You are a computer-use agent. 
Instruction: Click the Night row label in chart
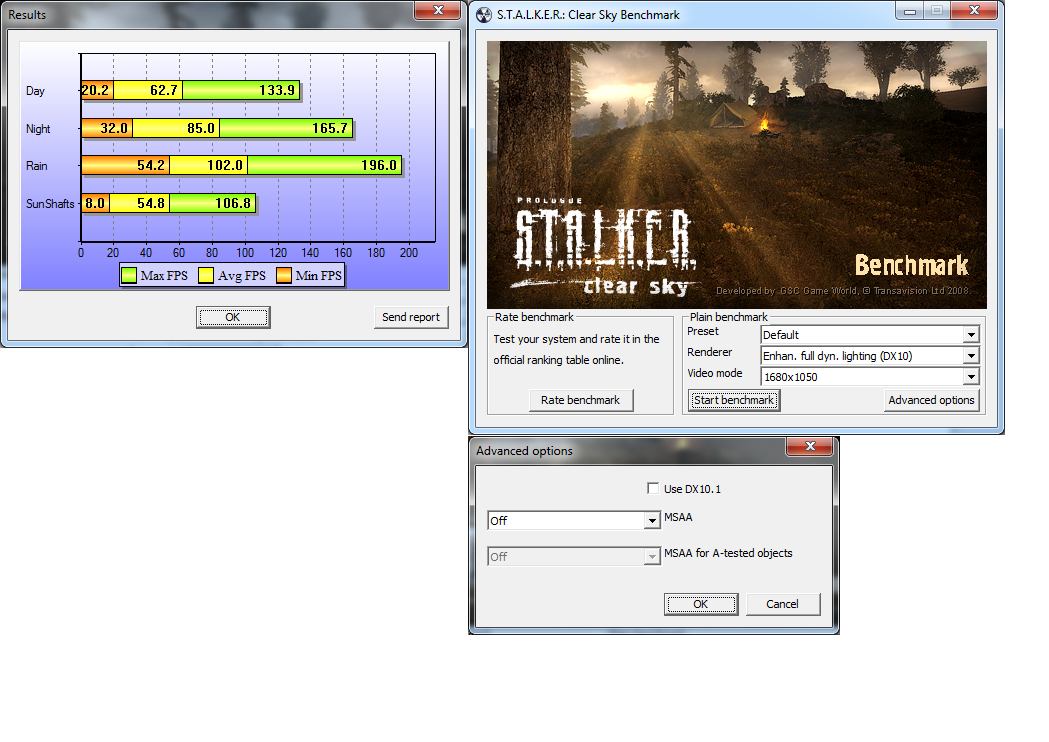click(x=38, y=128)
